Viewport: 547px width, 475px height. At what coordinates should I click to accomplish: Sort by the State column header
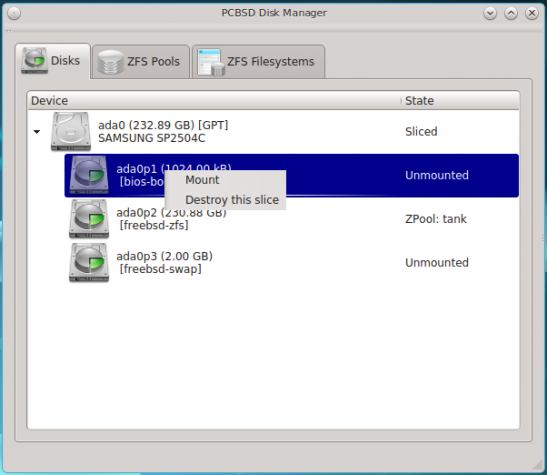460,101
